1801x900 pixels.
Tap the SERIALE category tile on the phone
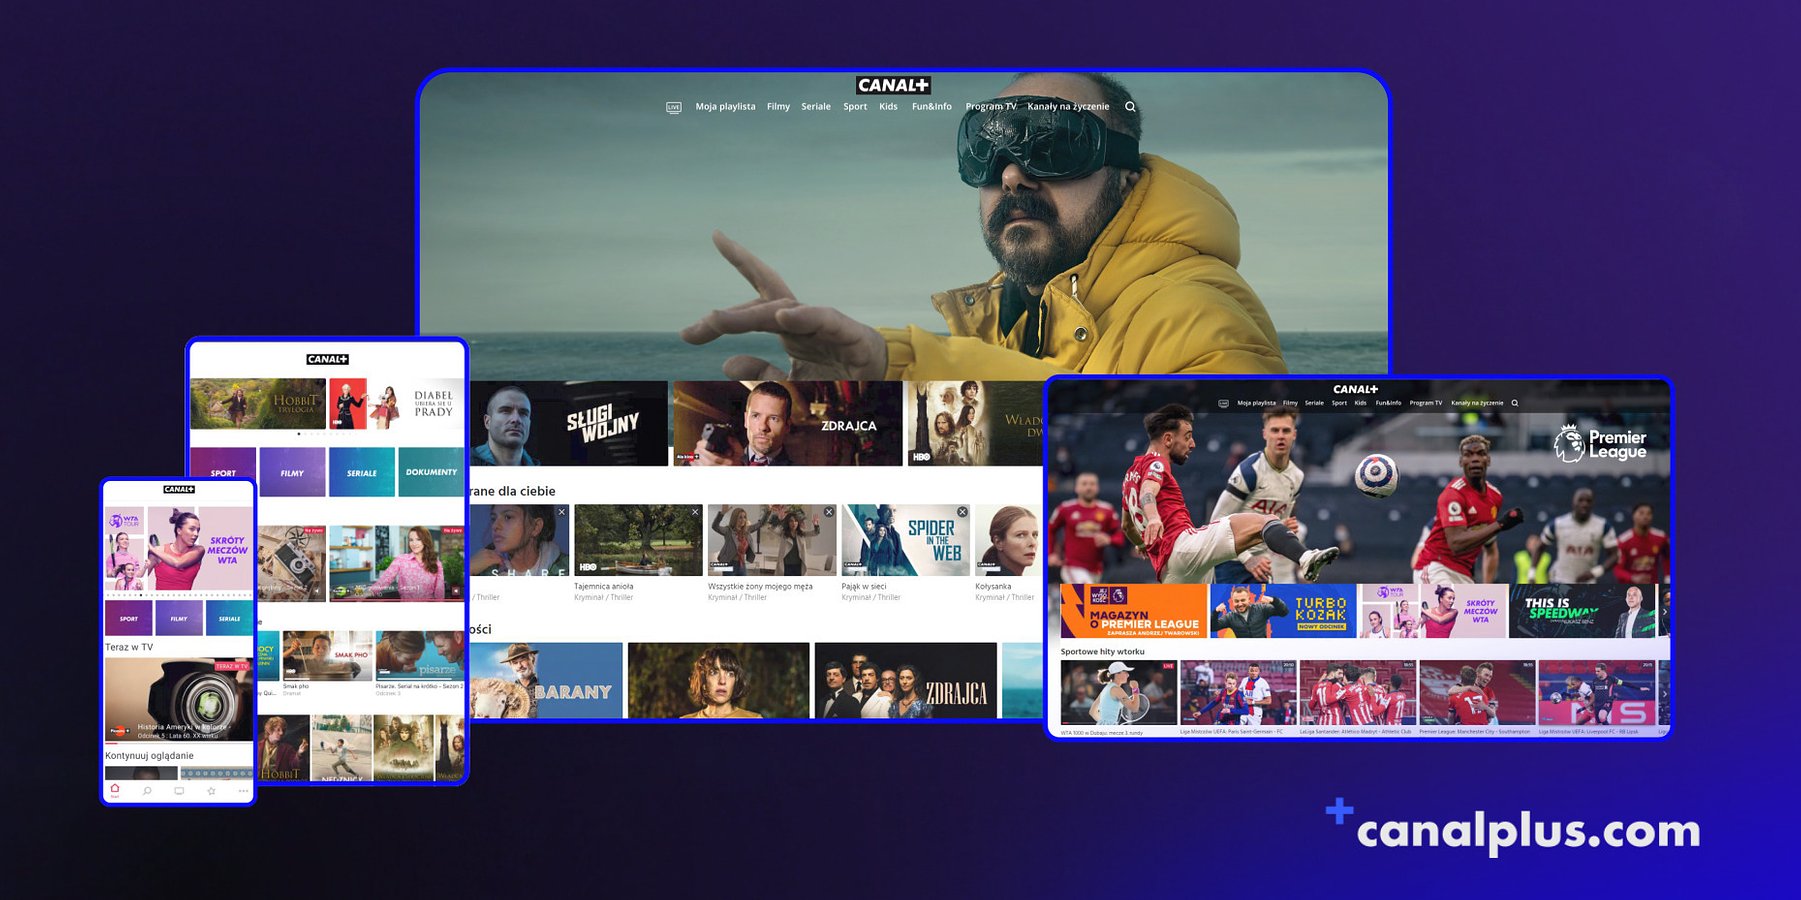(x=230, y=618)
